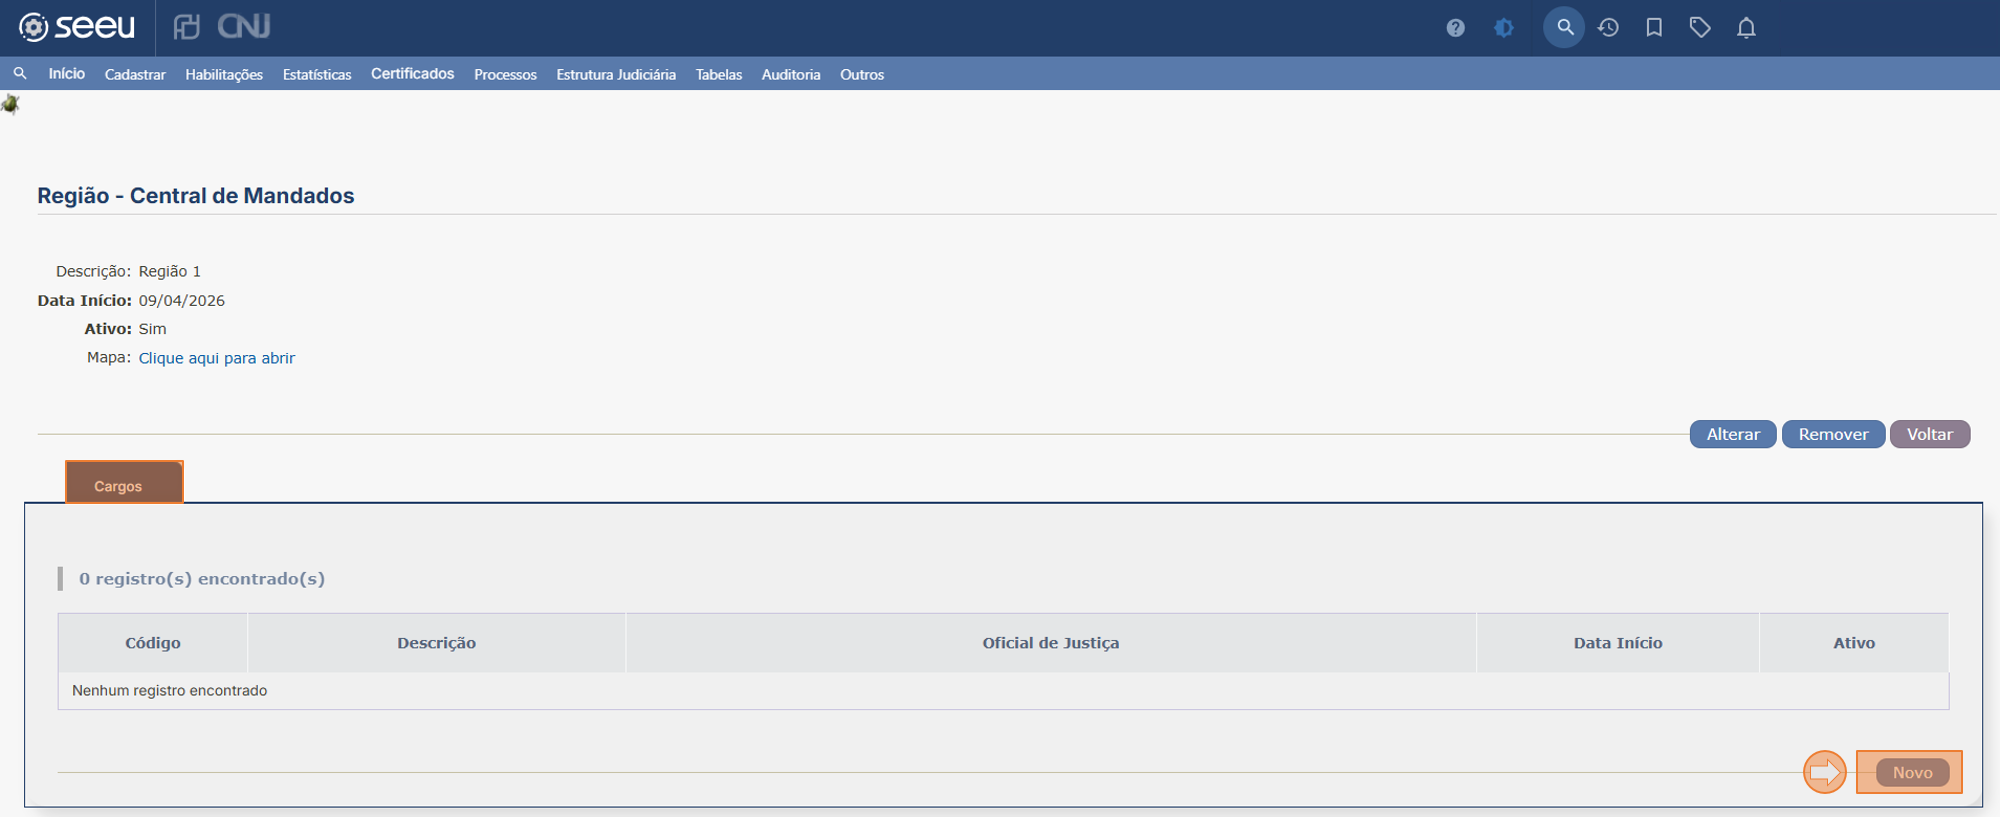Click small search icon in menu bar

coord(20,74)
